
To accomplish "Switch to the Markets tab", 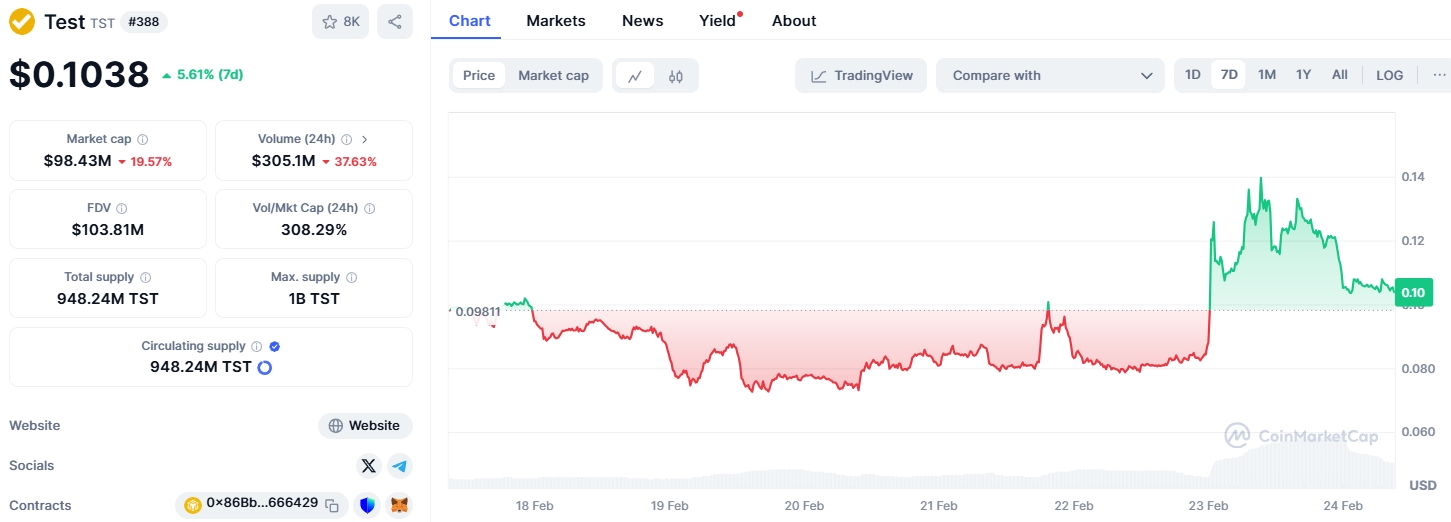I will (556, 21).
